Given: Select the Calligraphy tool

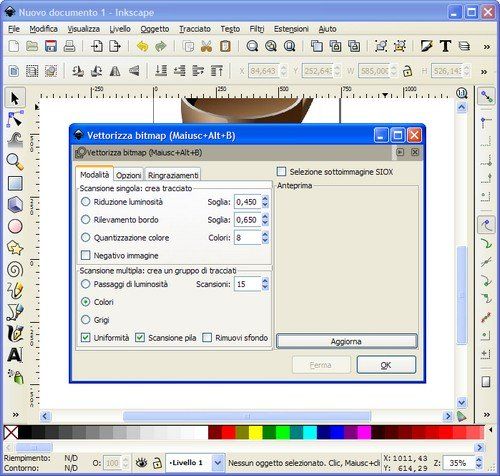Looking at the screenshot, I should (15, 334).
